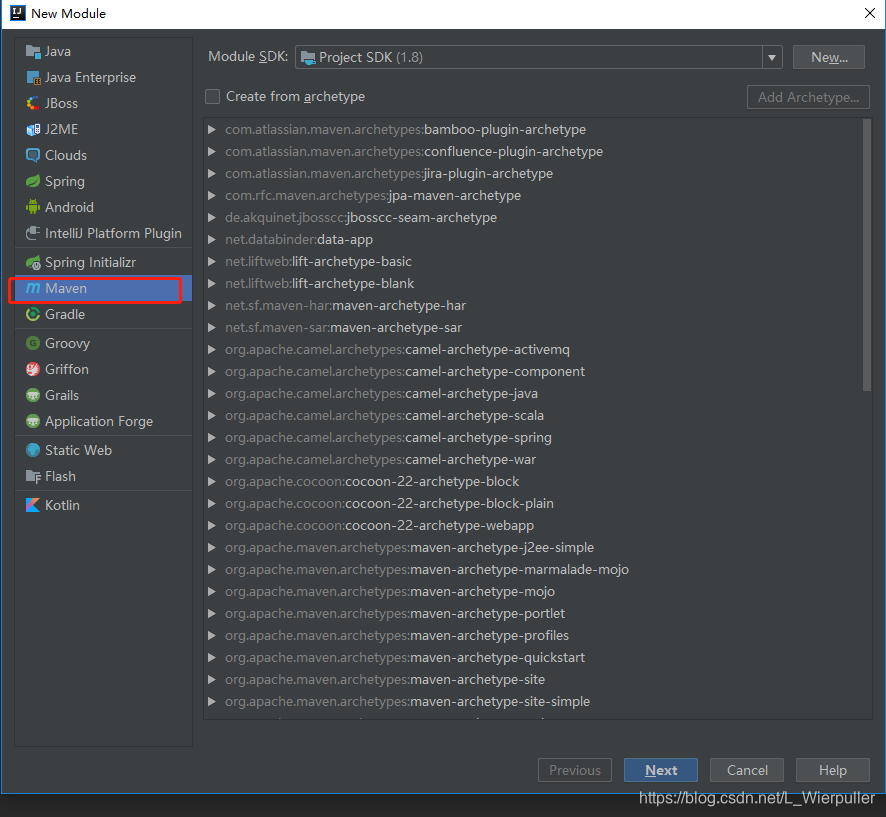Open the Module SDK dropdown arrow
This screenshot has height=817, width=886.
(x=772, y=57)
